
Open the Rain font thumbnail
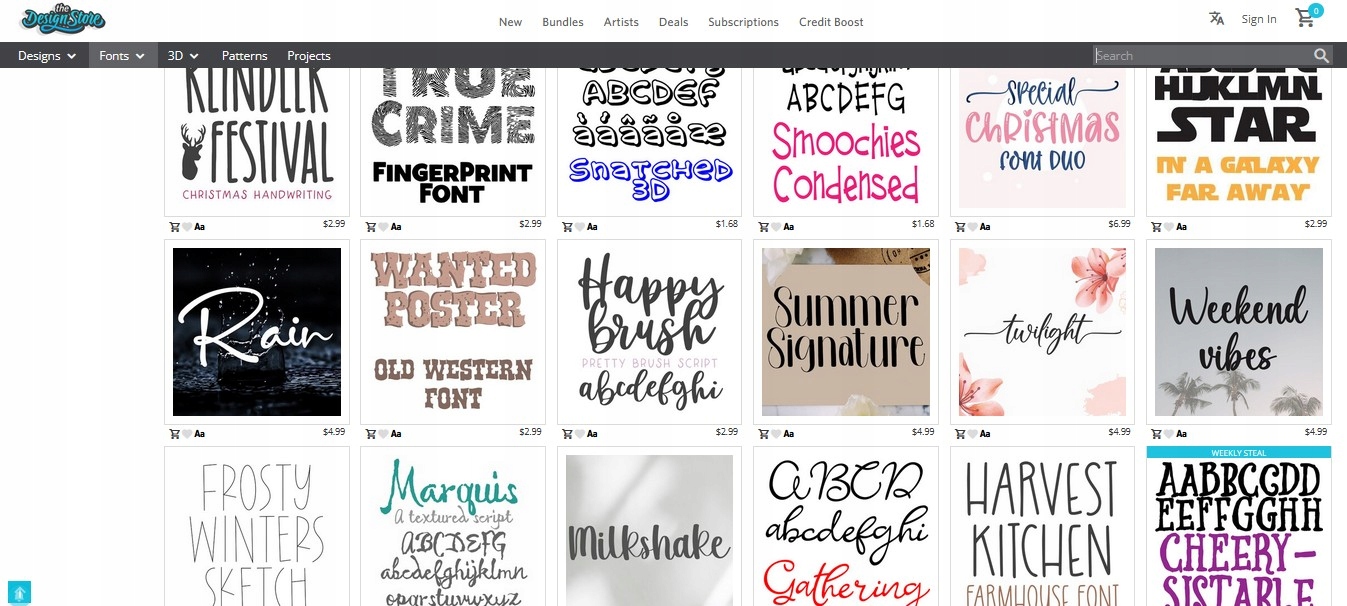[x=257, y=332]
